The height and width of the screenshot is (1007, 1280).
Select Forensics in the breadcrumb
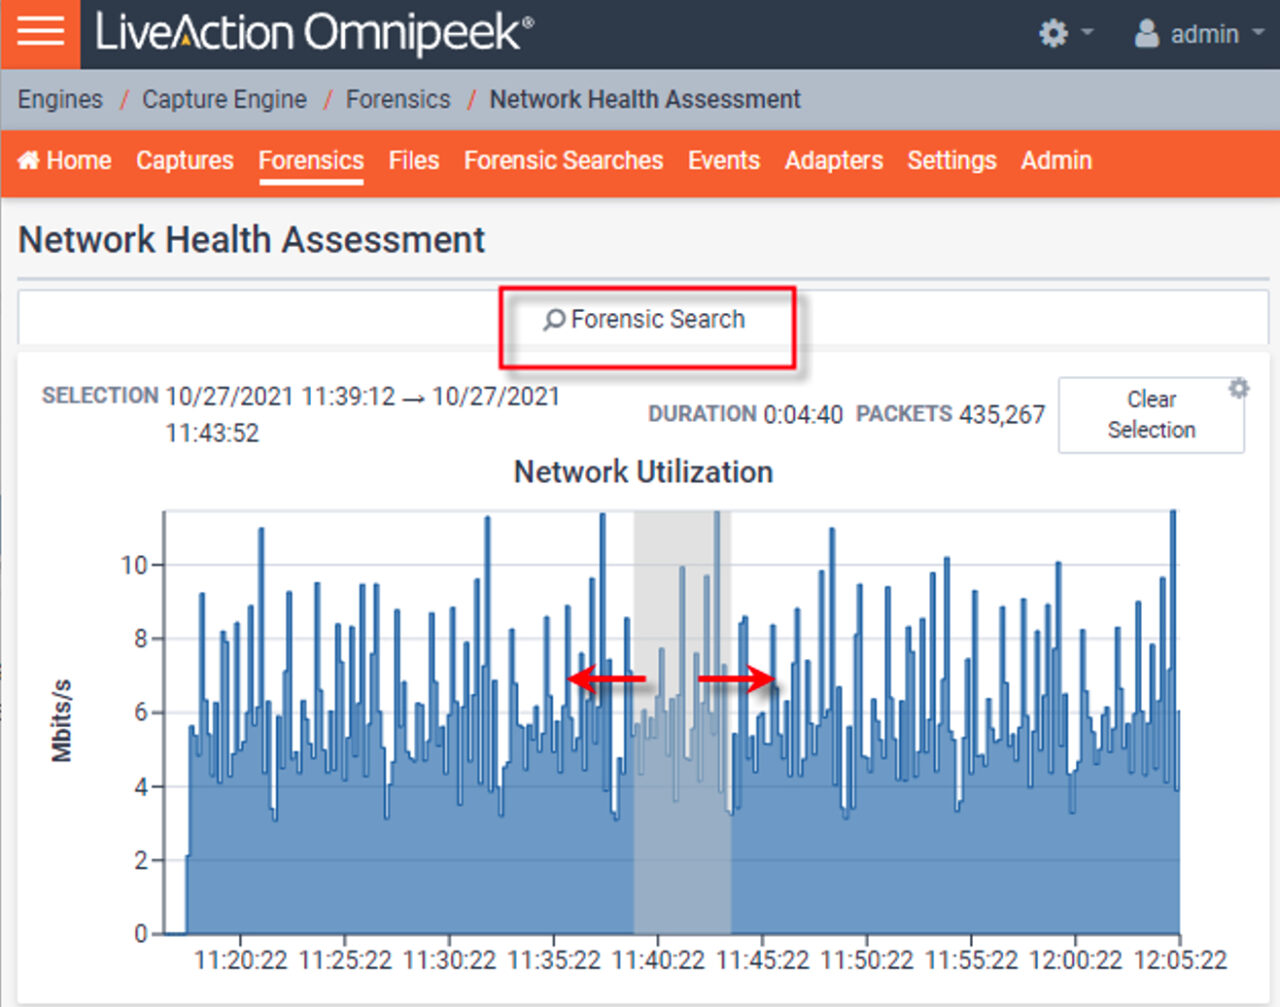(398, 99)
